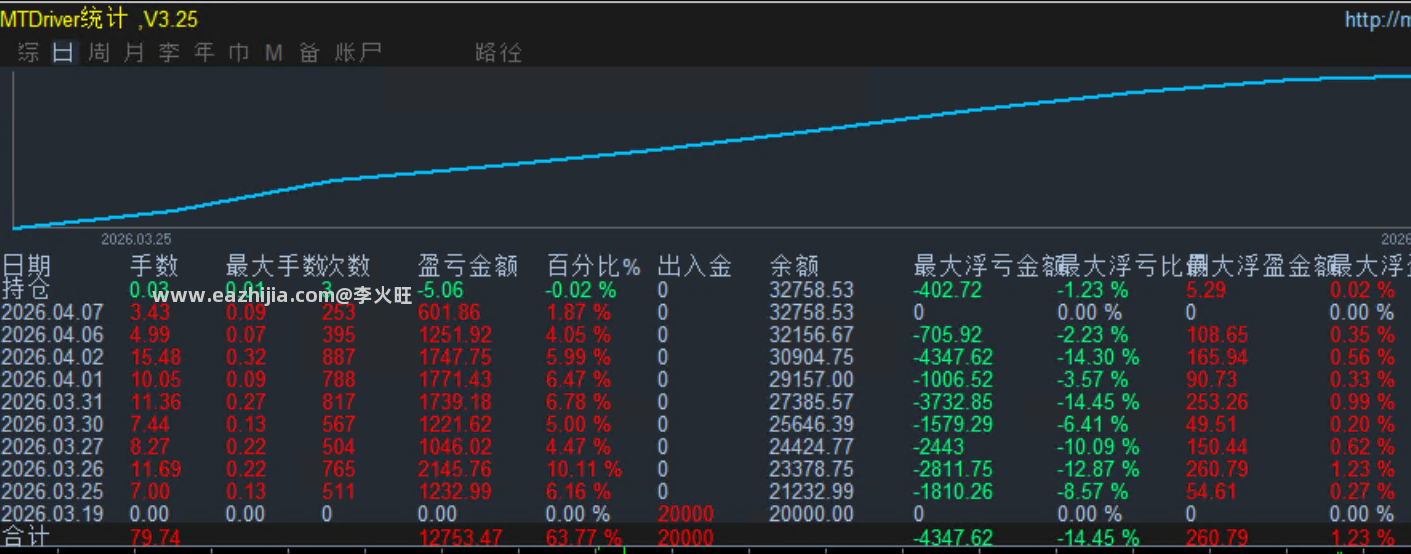The width and height of the screenshot is (1411, 554).
Task: Click the balance value 25646.39
Action: [x=812, y=424]
